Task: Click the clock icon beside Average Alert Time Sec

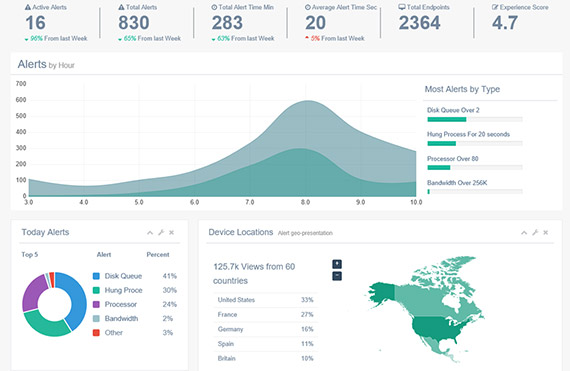Action: [308, 7]
